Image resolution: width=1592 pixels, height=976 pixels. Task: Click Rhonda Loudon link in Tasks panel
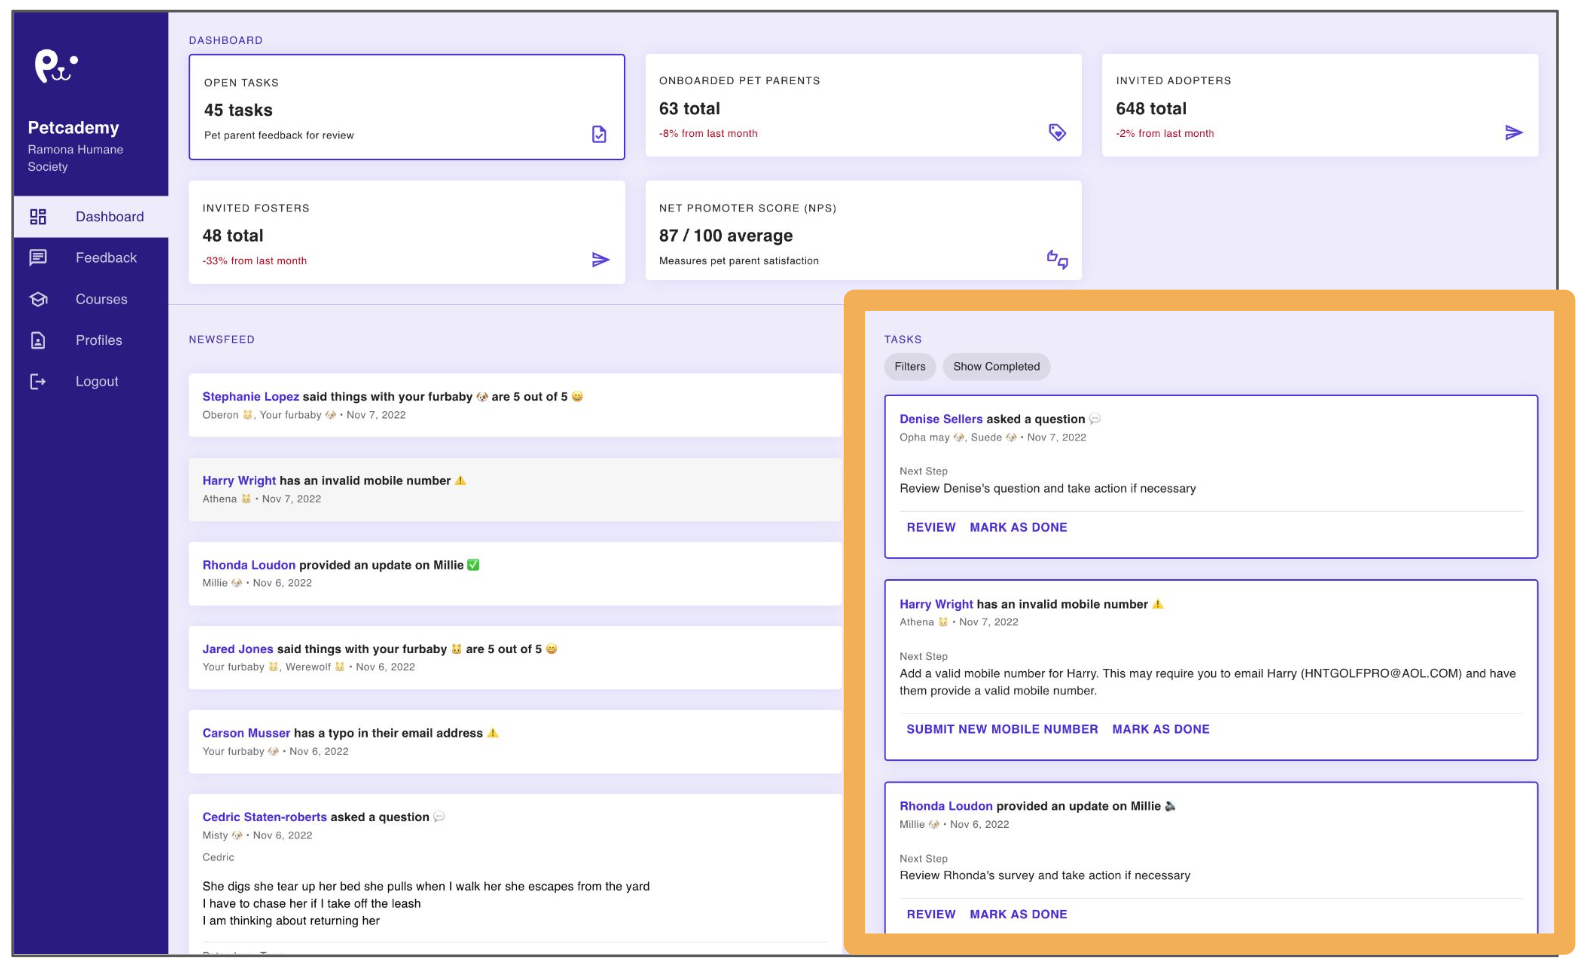pos(946,806)
